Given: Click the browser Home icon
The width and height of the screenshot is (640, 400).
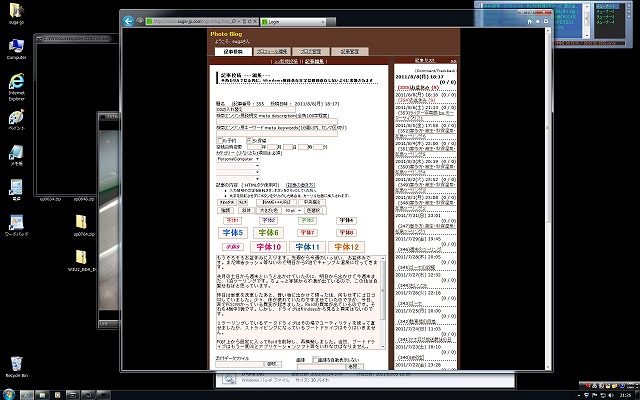Looking at the screenshot, I should click(x=529, y=22).
